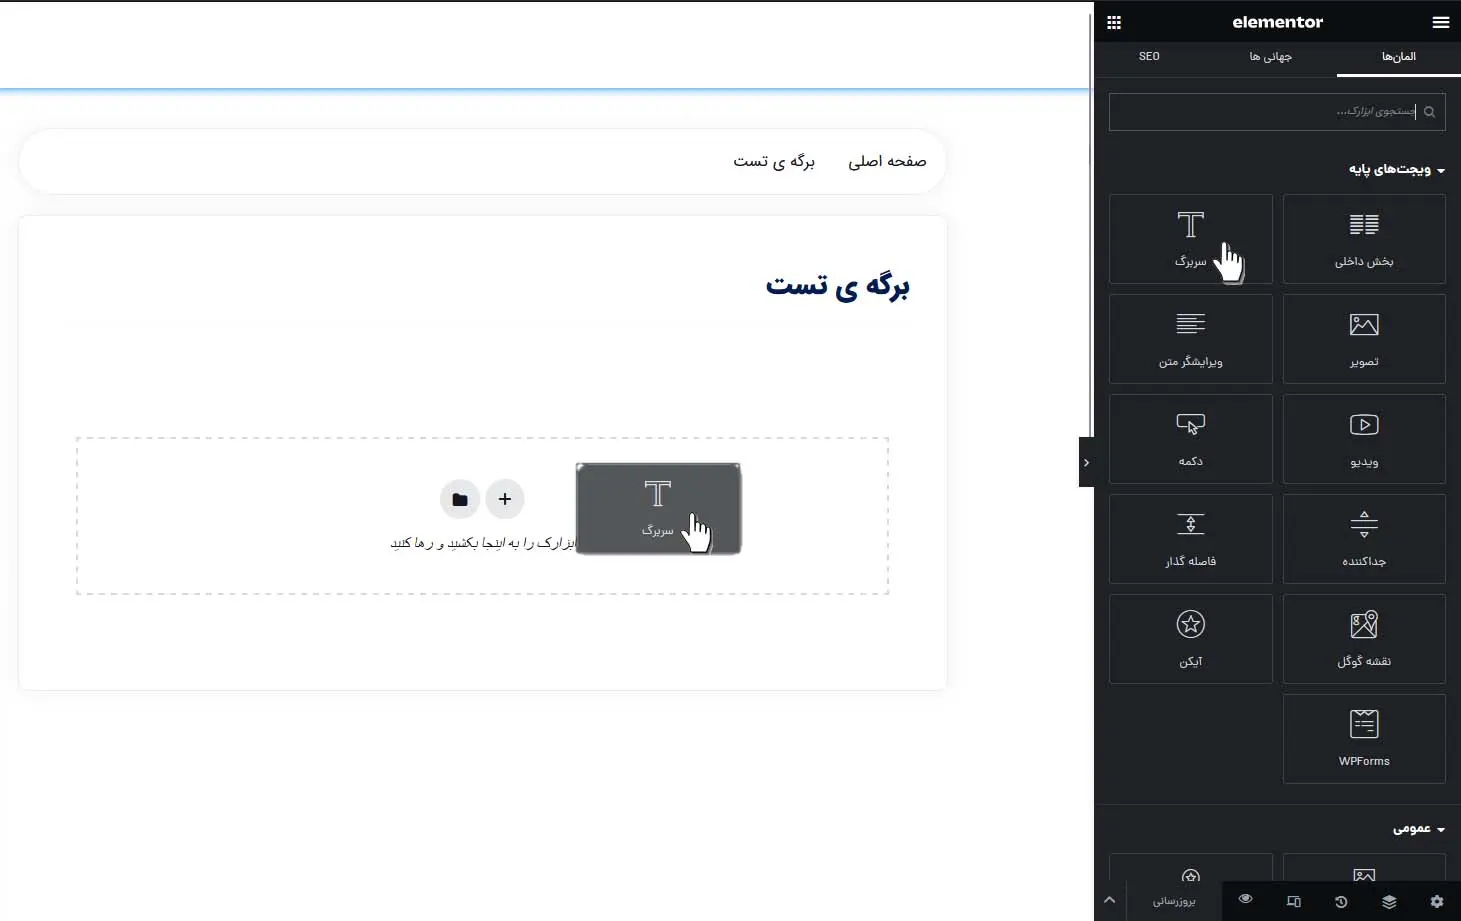
Task: Select the Spacer (فاصله گذار) widget
Action: [1190, 539]
